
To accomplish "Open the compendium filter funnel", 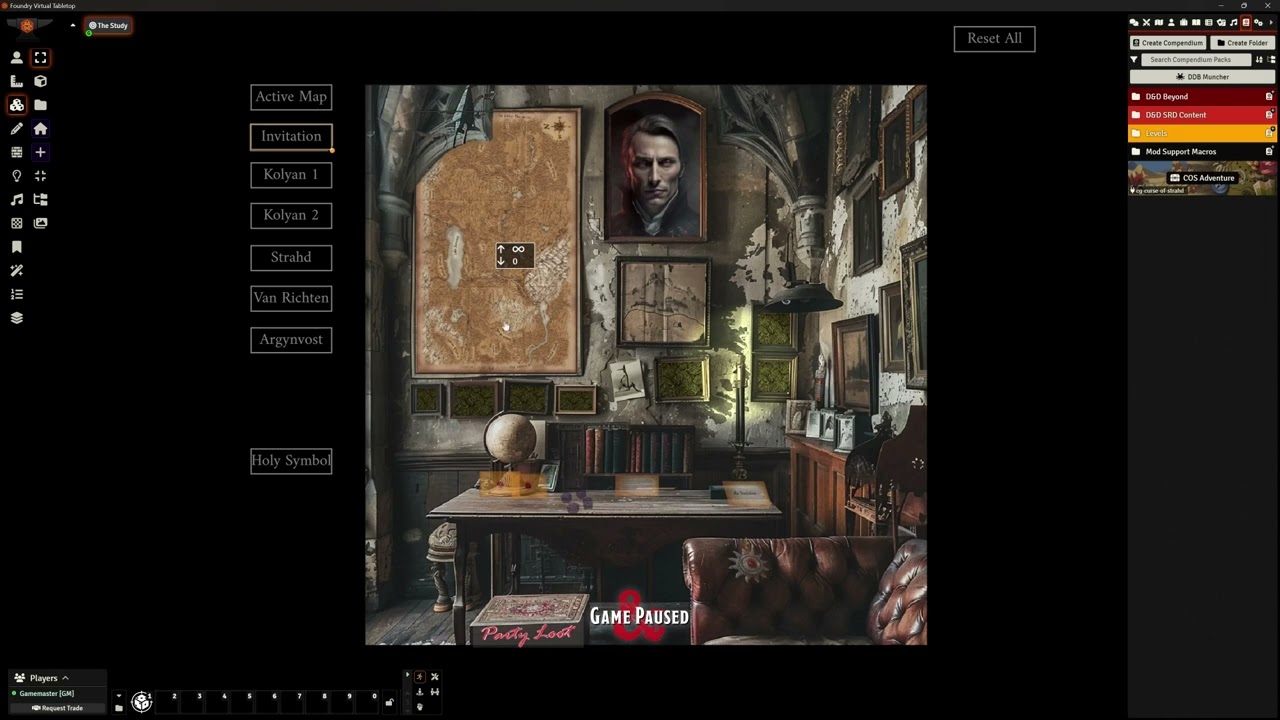I will click(1134, 60).
